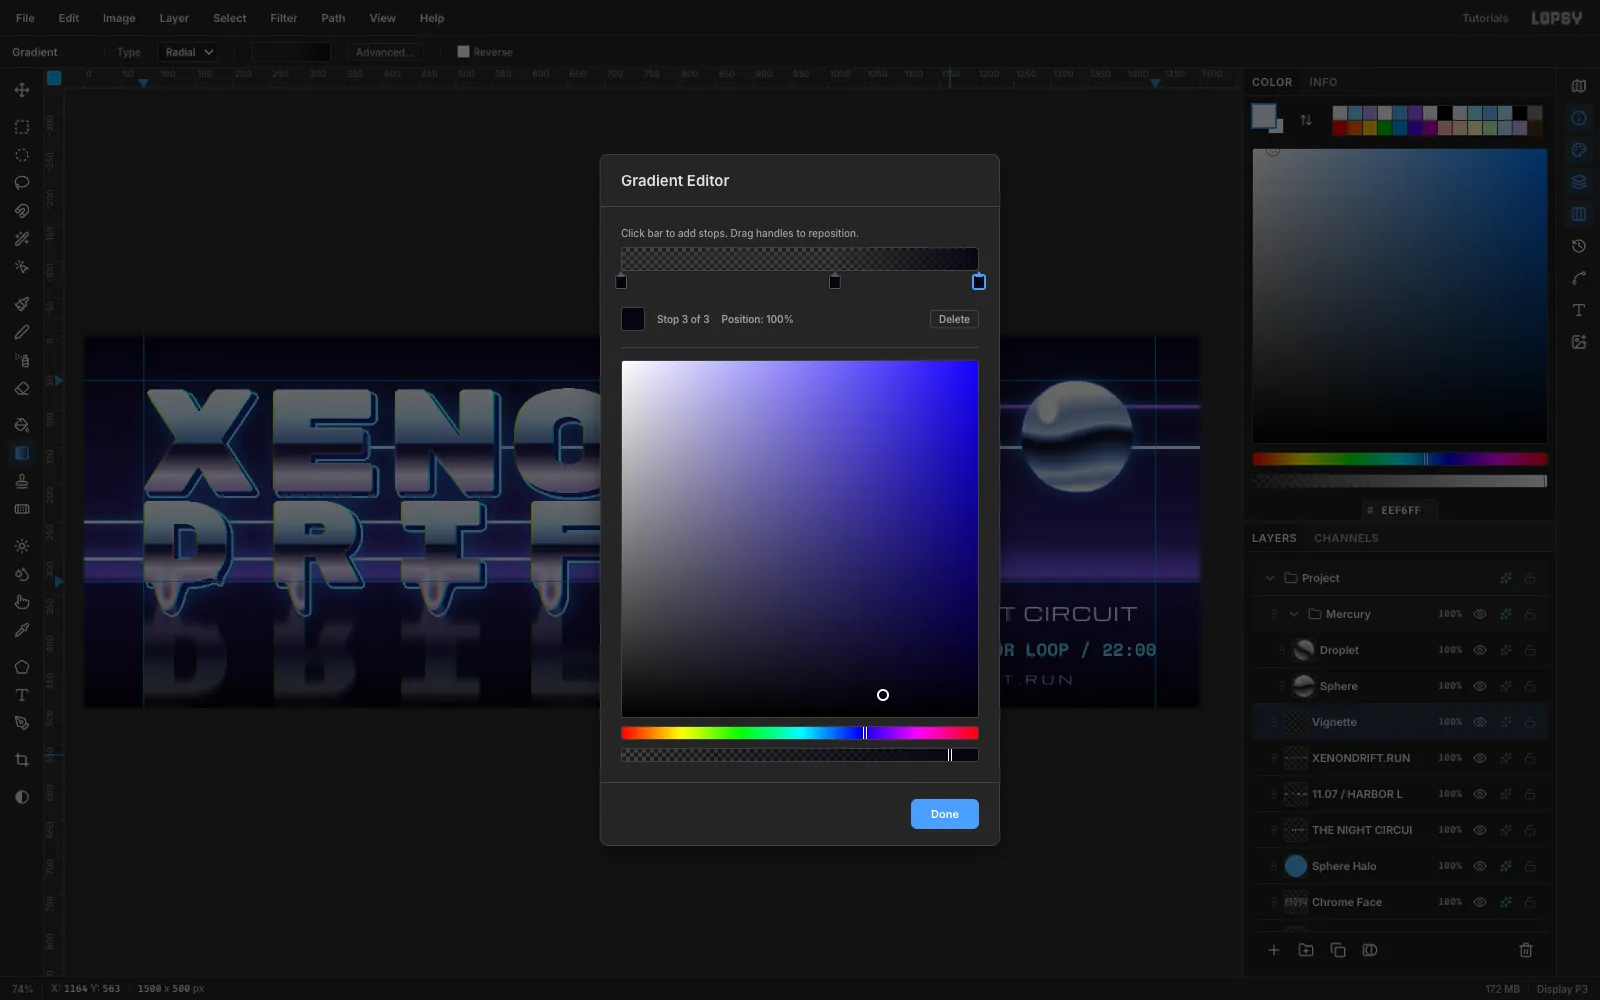Viewport: 1600px width, 1000px height.
Task: Create a new layer with plus icon
Action: [x=1274, y=950]
